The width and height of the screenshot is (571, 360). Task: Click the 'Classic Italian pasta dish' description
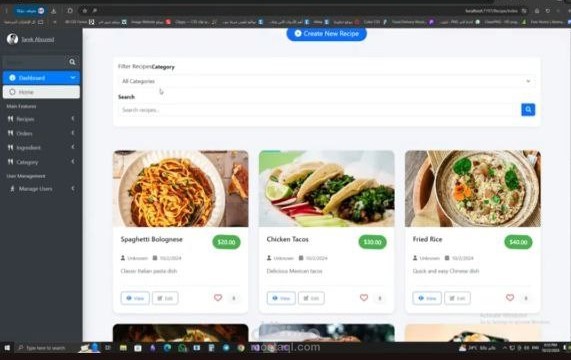click(149, 271)
